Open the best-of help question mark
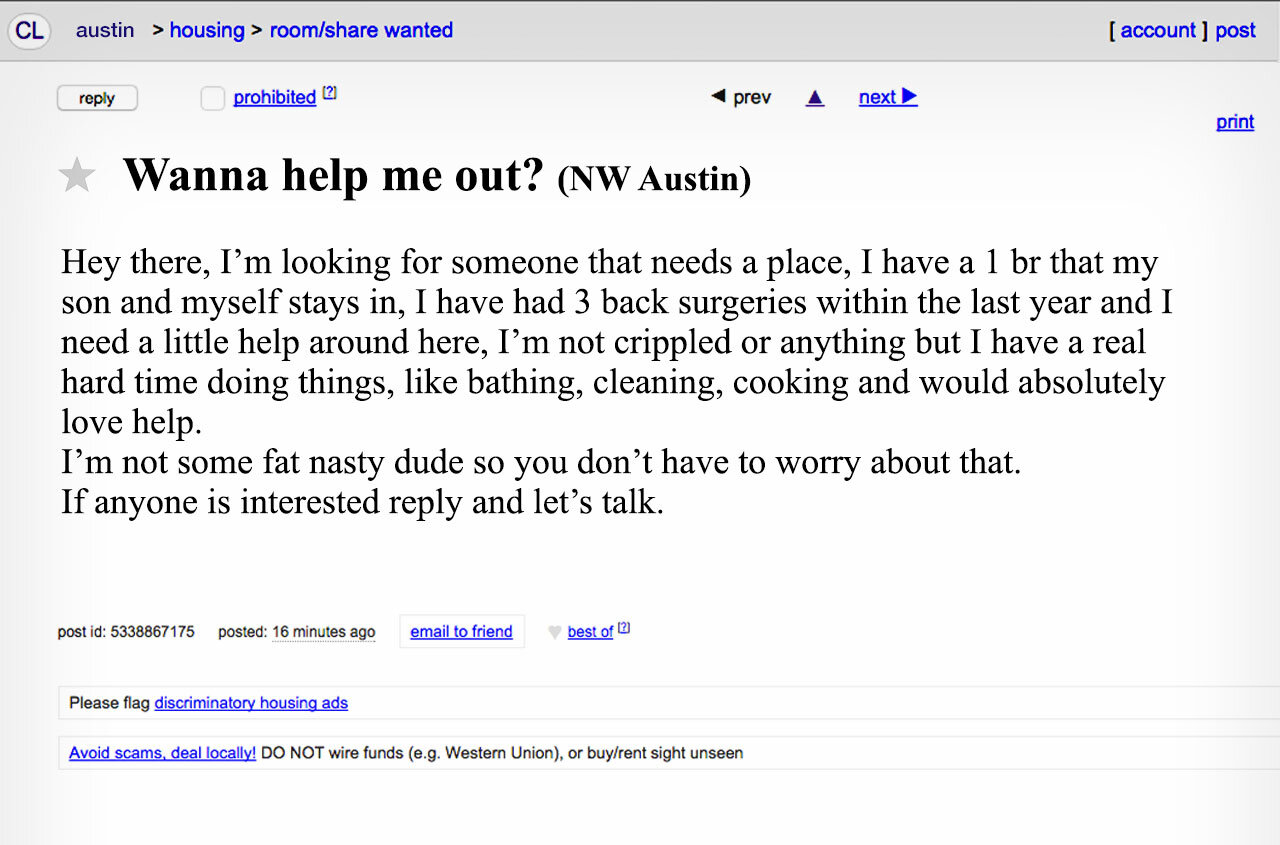The height and width of the screenshot is (845, 1280). pos(623,626)
